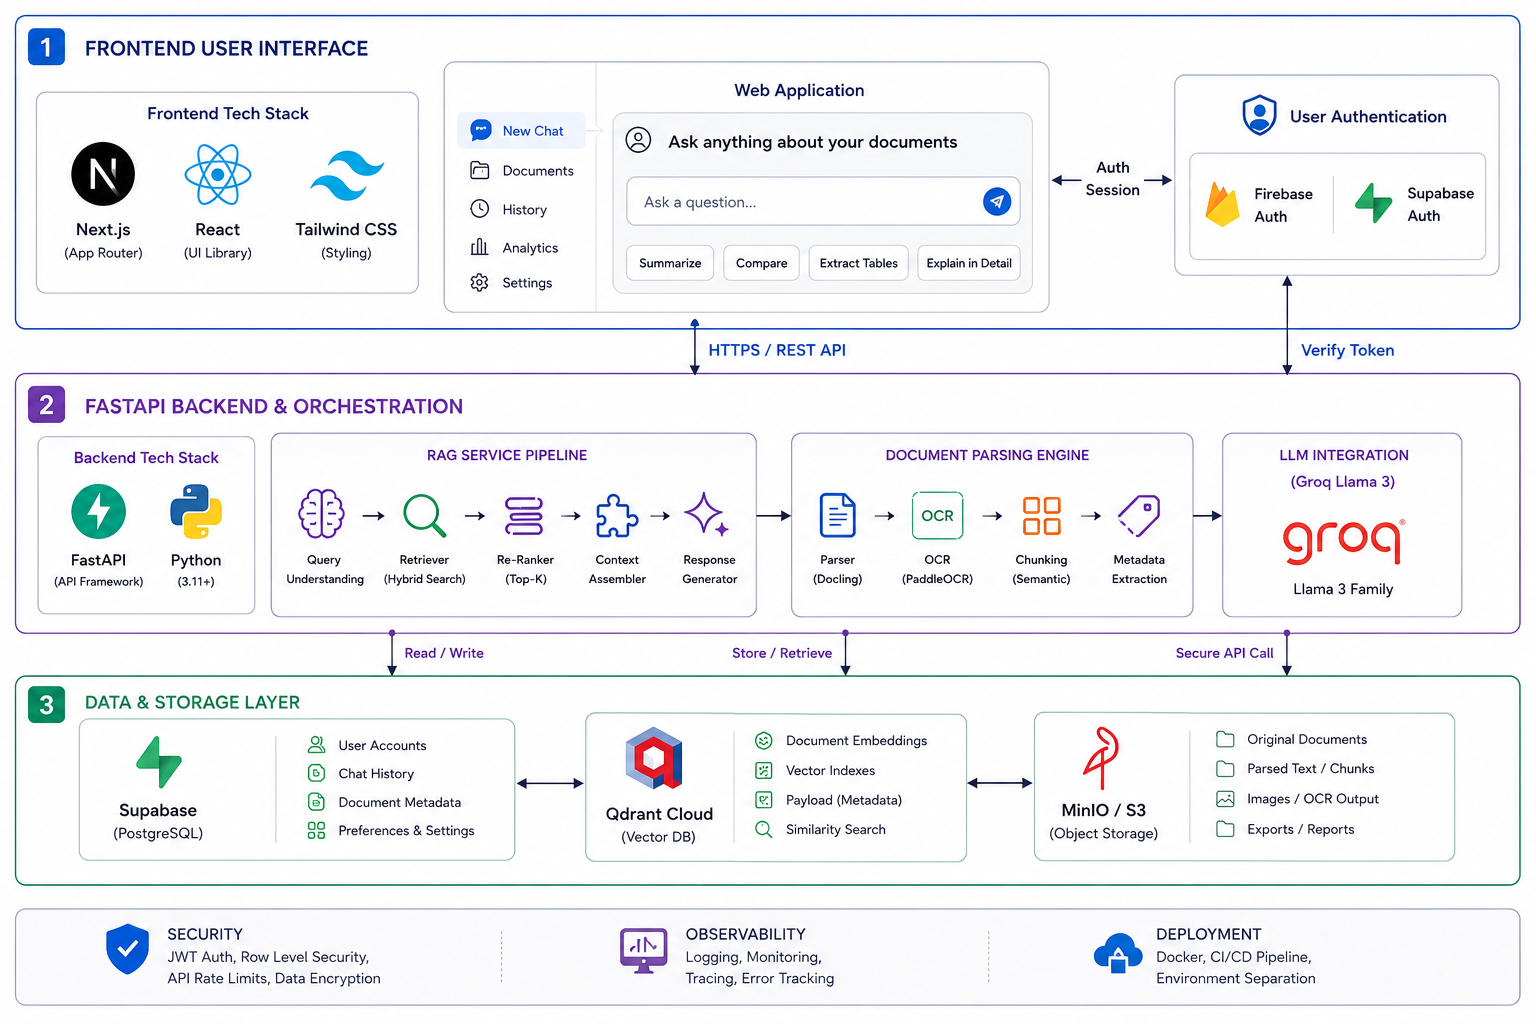Viewport: 1536px width, 1024px height.
Task: Select the Python logo in Backend Tech Stack
Action: point(196,511)
